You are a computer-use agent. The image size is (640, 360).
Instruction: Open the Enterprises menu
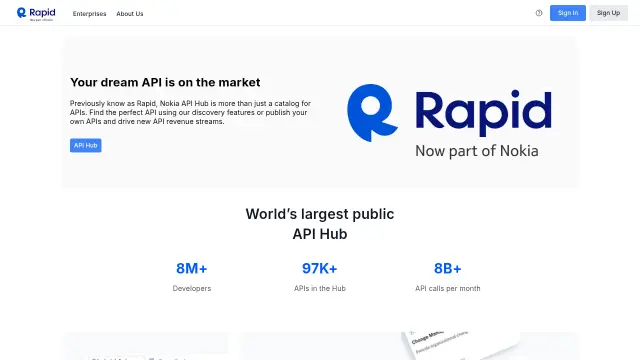tap(89, 13)
